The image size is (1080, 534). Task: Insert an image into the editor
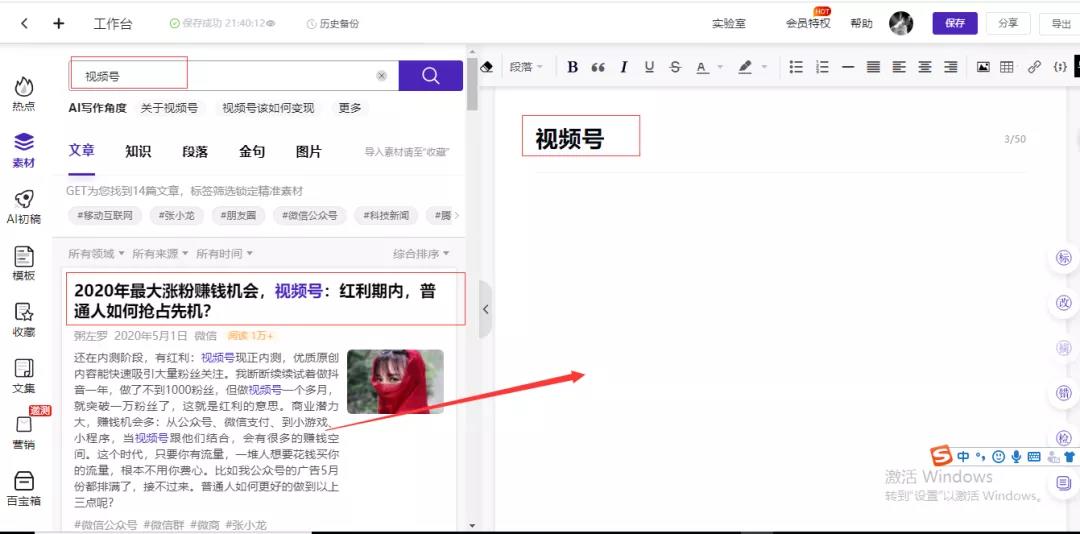983,67
